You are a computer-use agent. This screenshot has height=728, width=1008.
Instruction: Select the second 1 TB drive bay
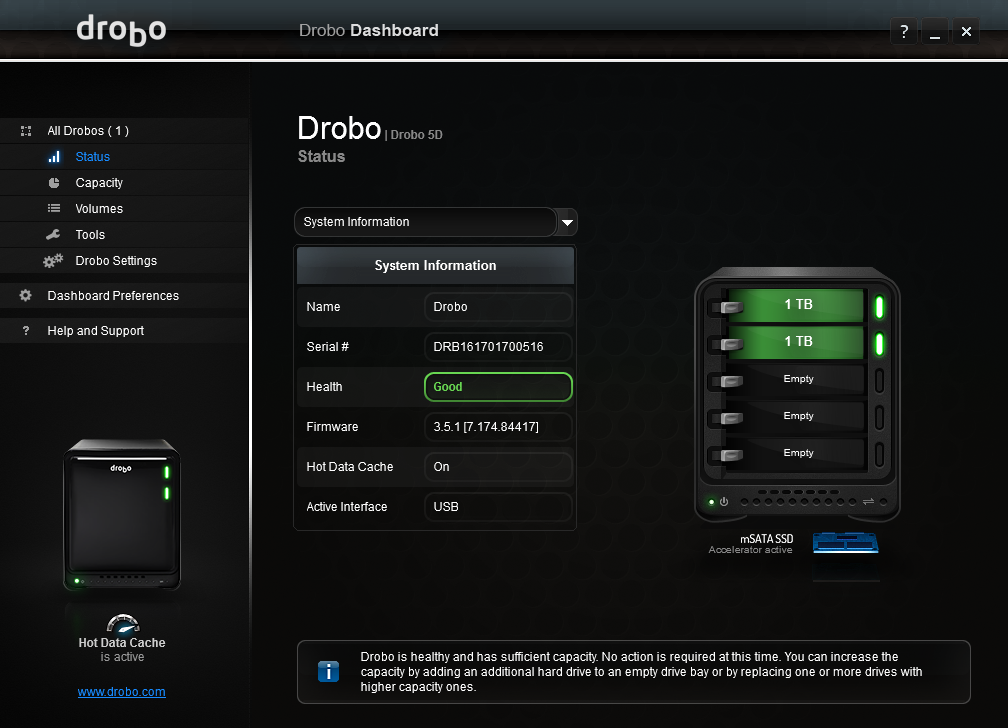pyautogui.click(x=798, y=341)
